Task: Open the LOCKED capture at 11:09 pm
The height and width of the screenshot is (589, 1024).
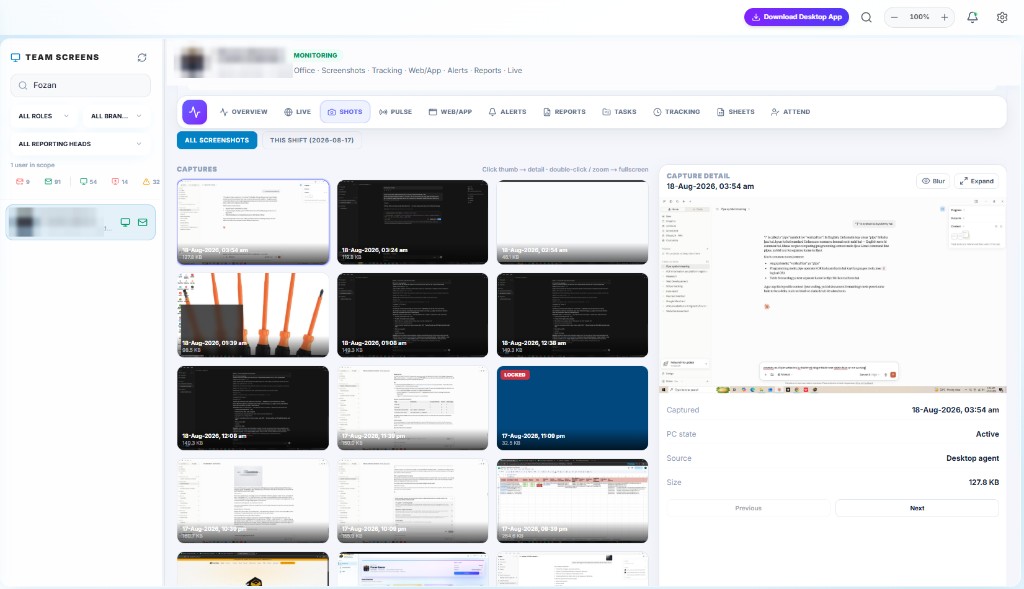Action: click(572, 407)
